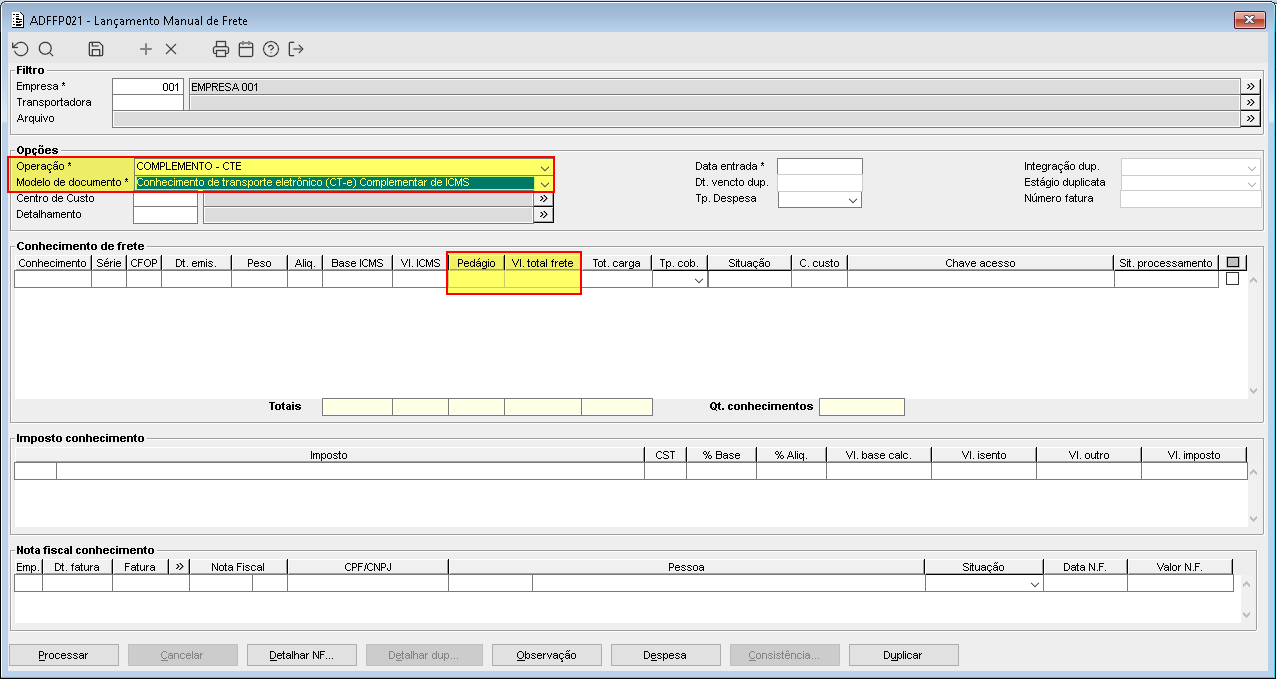Screen dimensions: 1277x679
Task: Click the Dt. emis. column header
Action: click(196, 263)
